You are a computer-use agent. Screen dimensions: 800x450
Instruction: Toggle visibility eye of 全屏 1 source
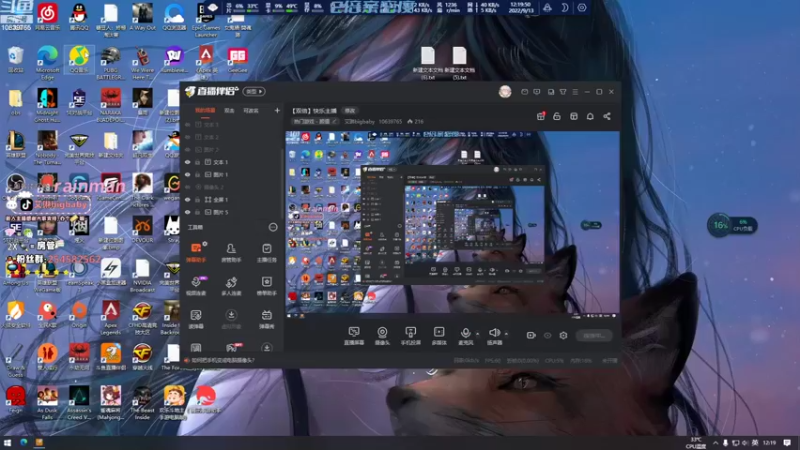[188, 199]
